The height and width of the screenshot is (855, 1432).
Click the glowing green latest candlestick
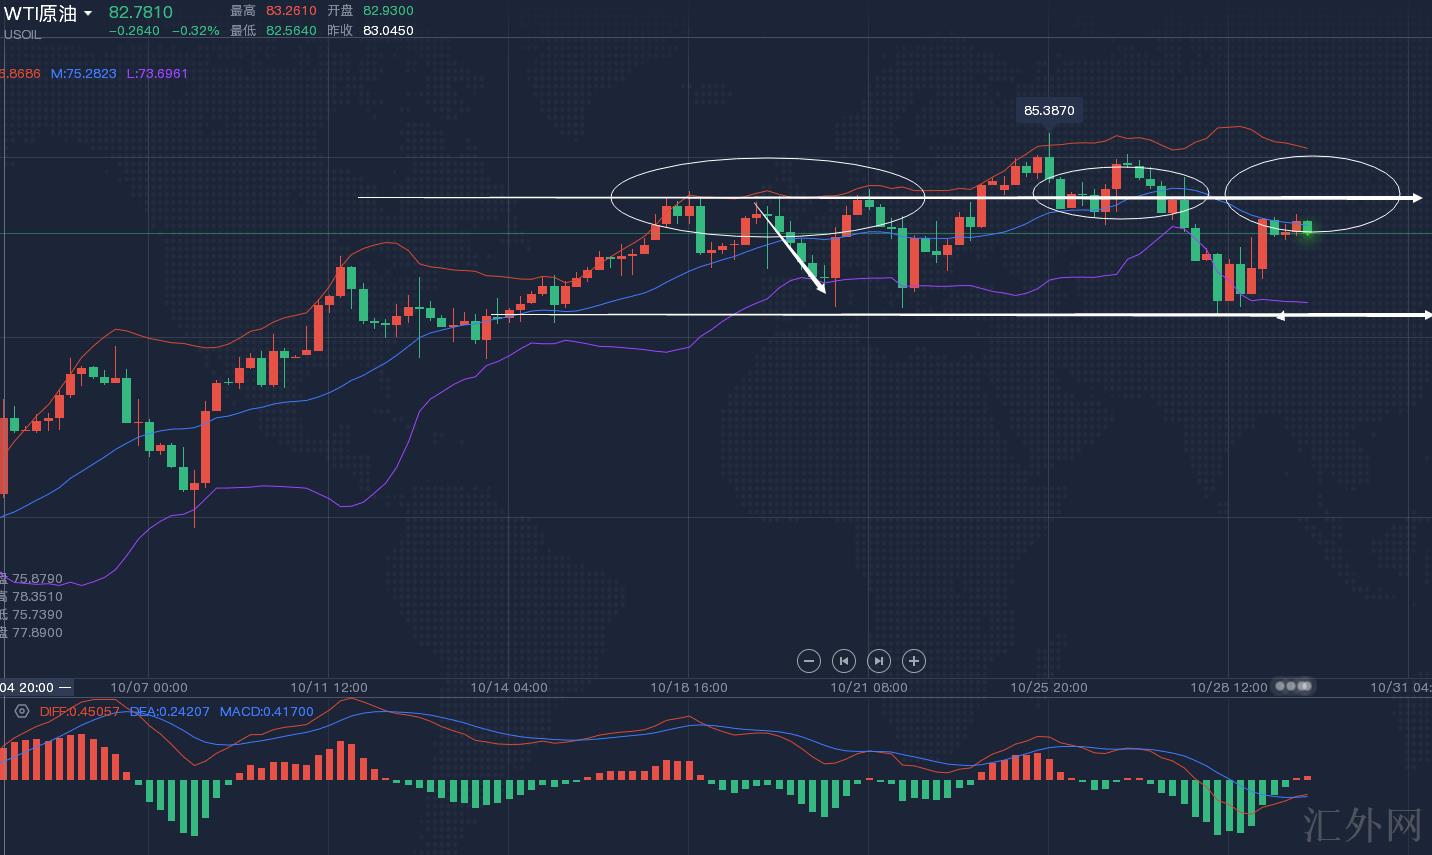point(1307,228)
